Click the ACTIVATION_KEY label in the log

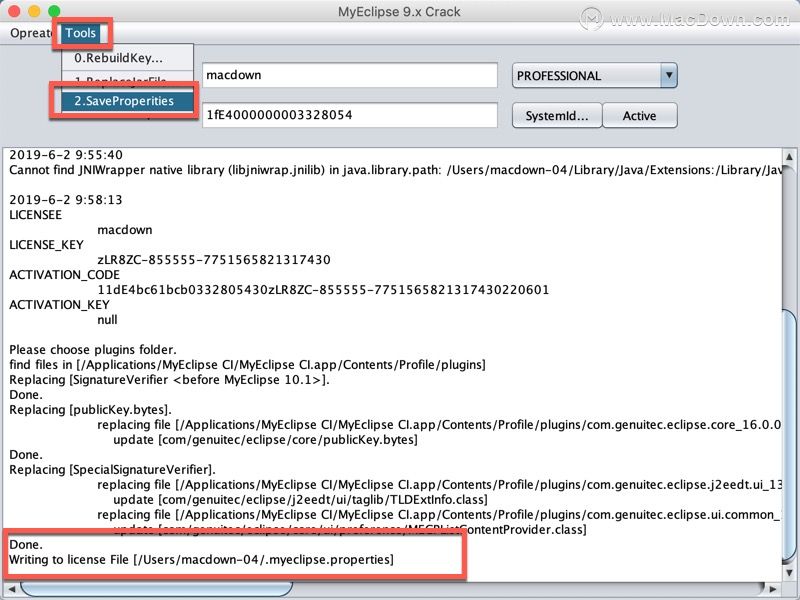pos(59,305)
